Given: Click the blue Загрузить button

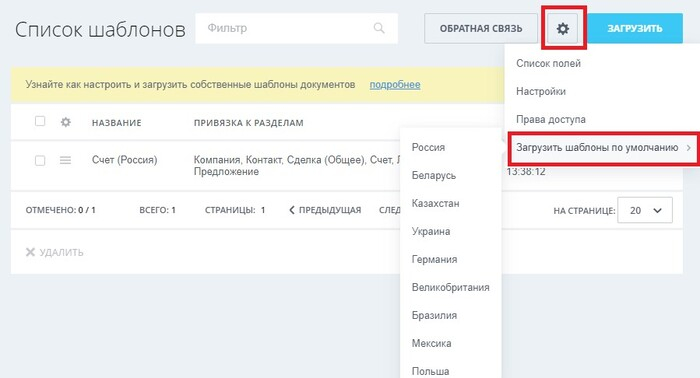Looking at the screenshot, I should (635, 29).
